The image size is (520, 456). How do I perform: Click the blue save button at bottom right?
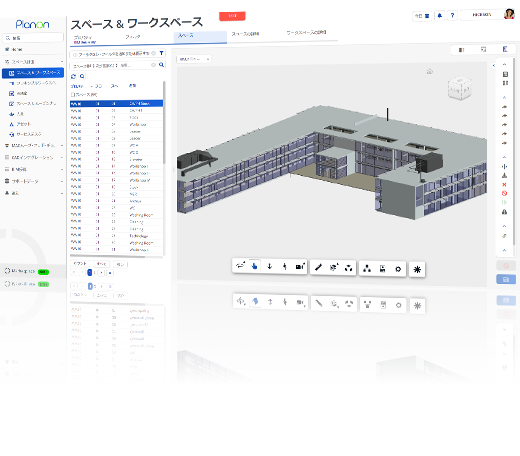506,279
